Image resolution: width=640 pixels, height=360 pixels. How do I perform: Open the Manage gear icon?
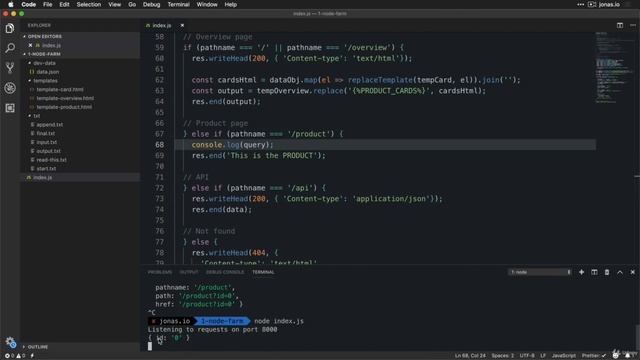click(x=10, y=341)
